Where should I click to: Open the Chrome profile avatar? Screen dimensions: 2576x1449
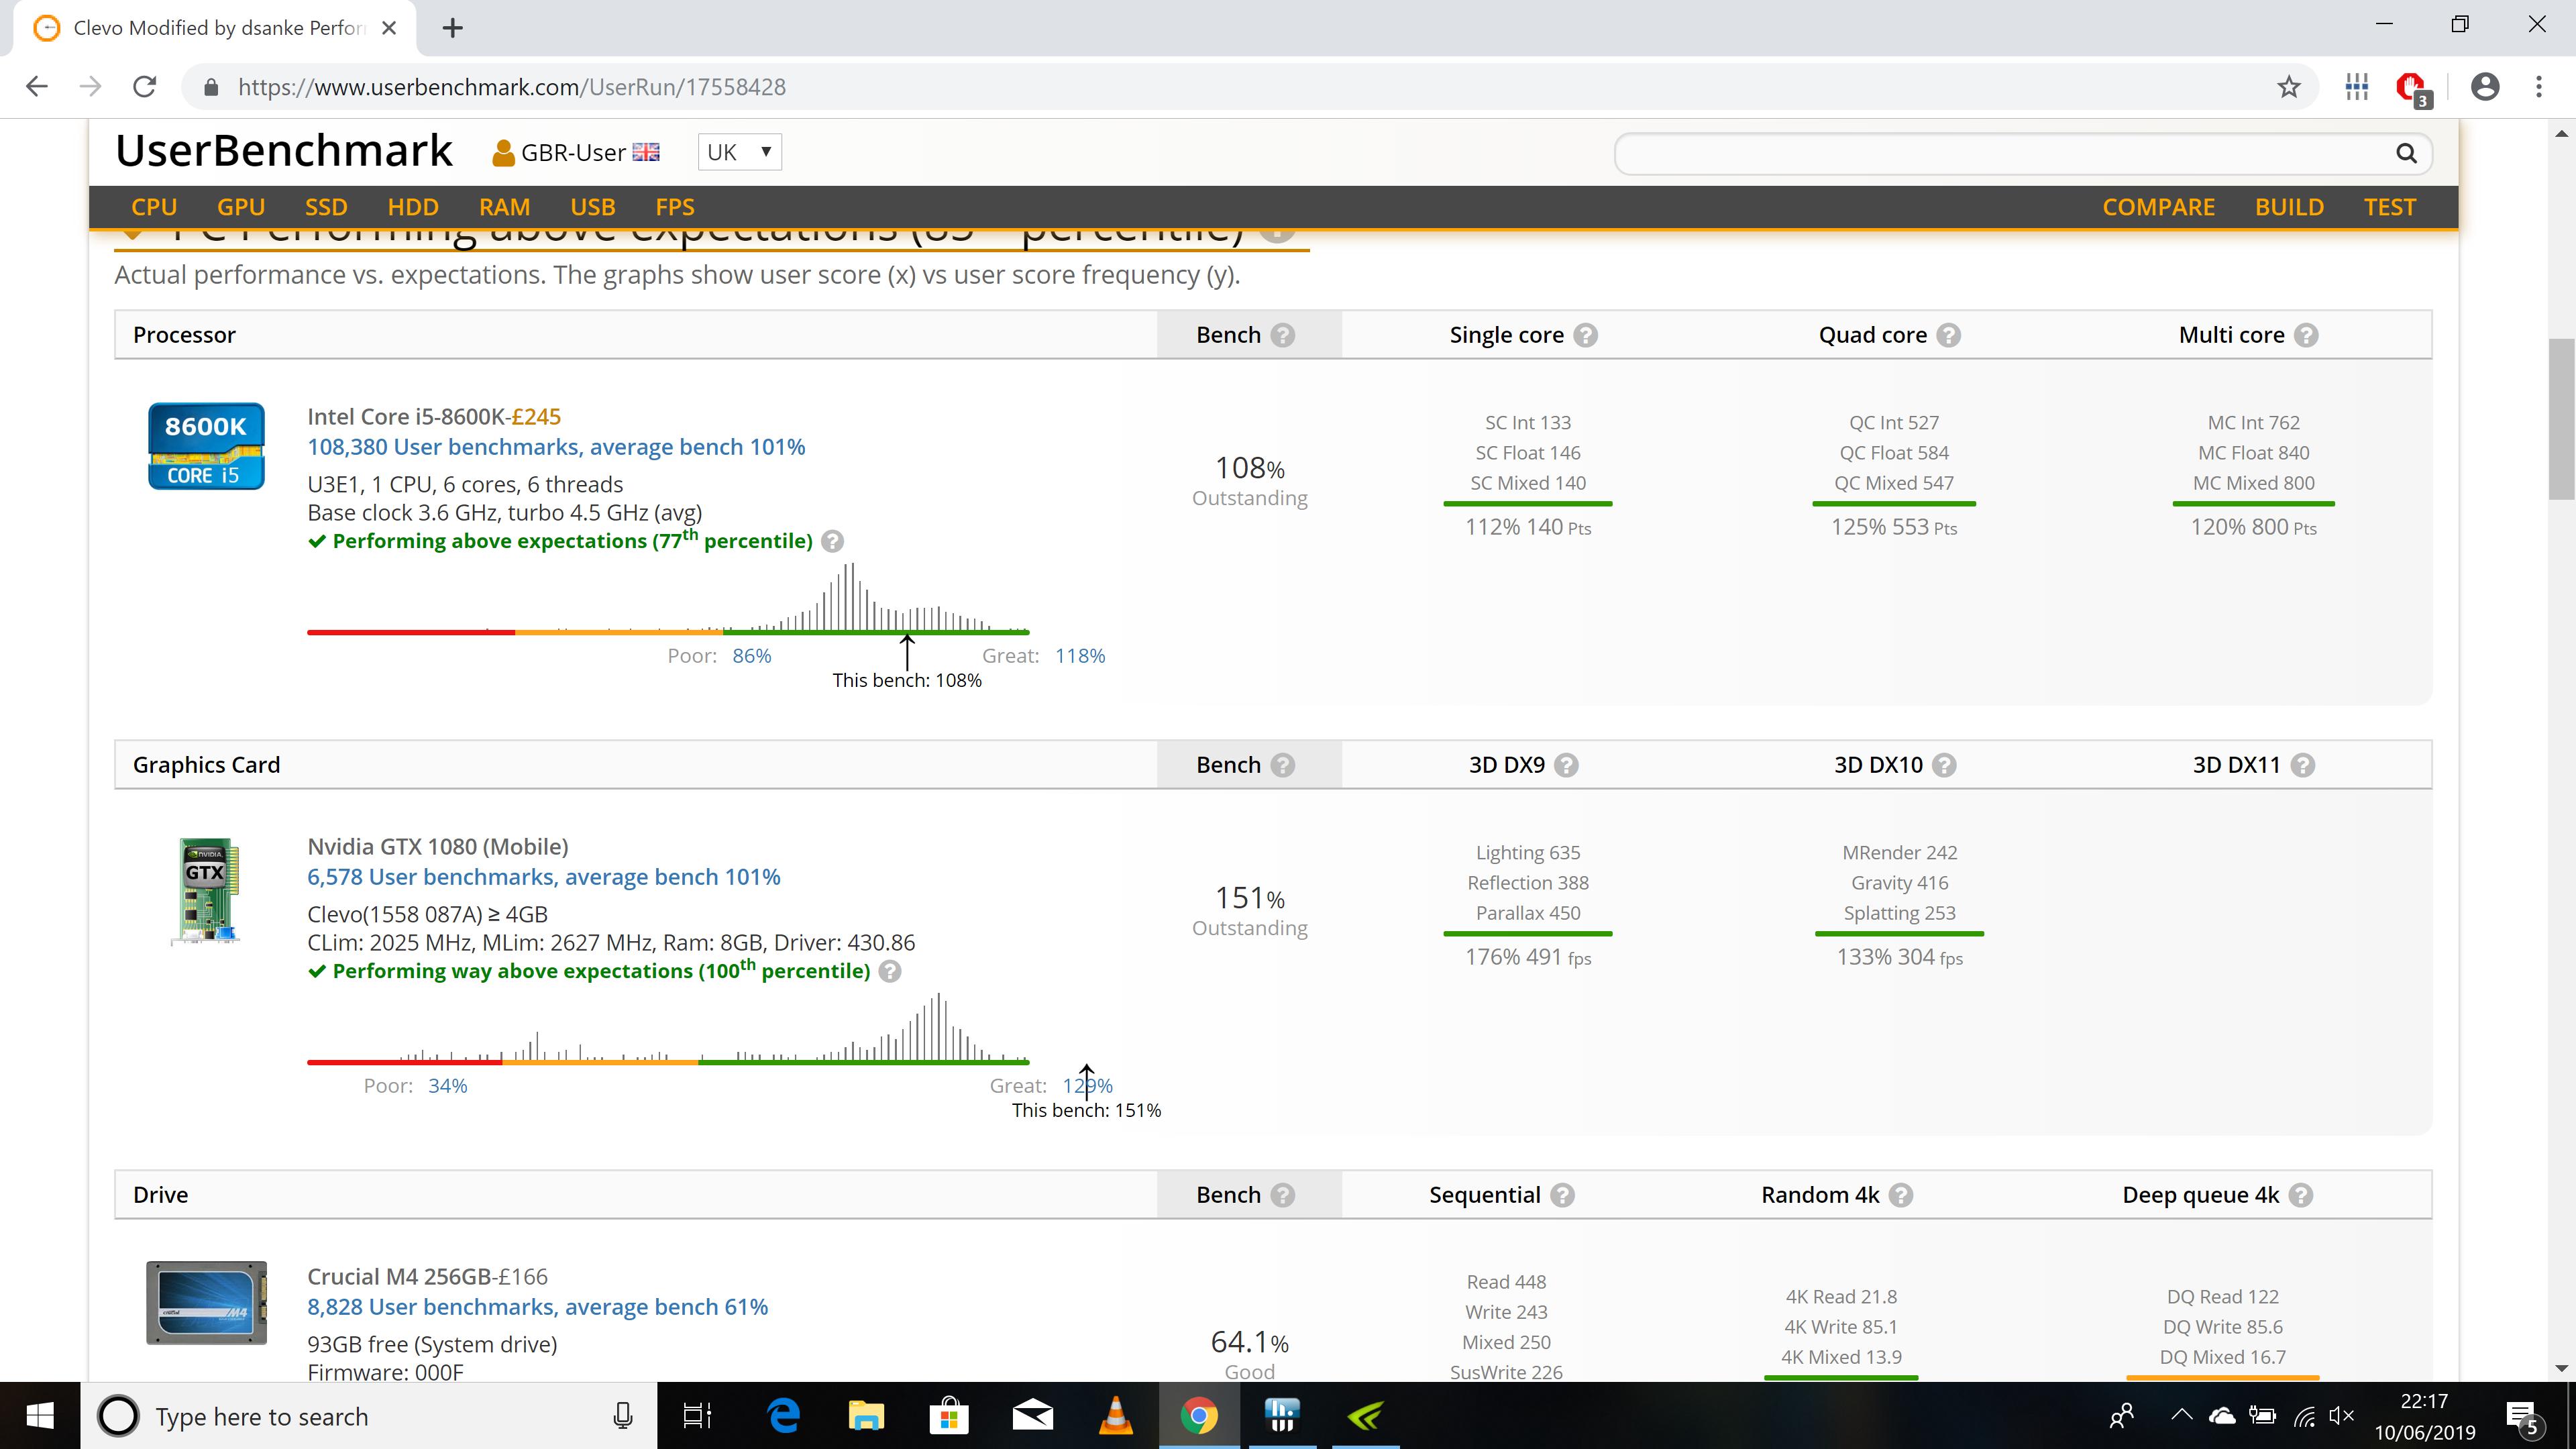2485,87
